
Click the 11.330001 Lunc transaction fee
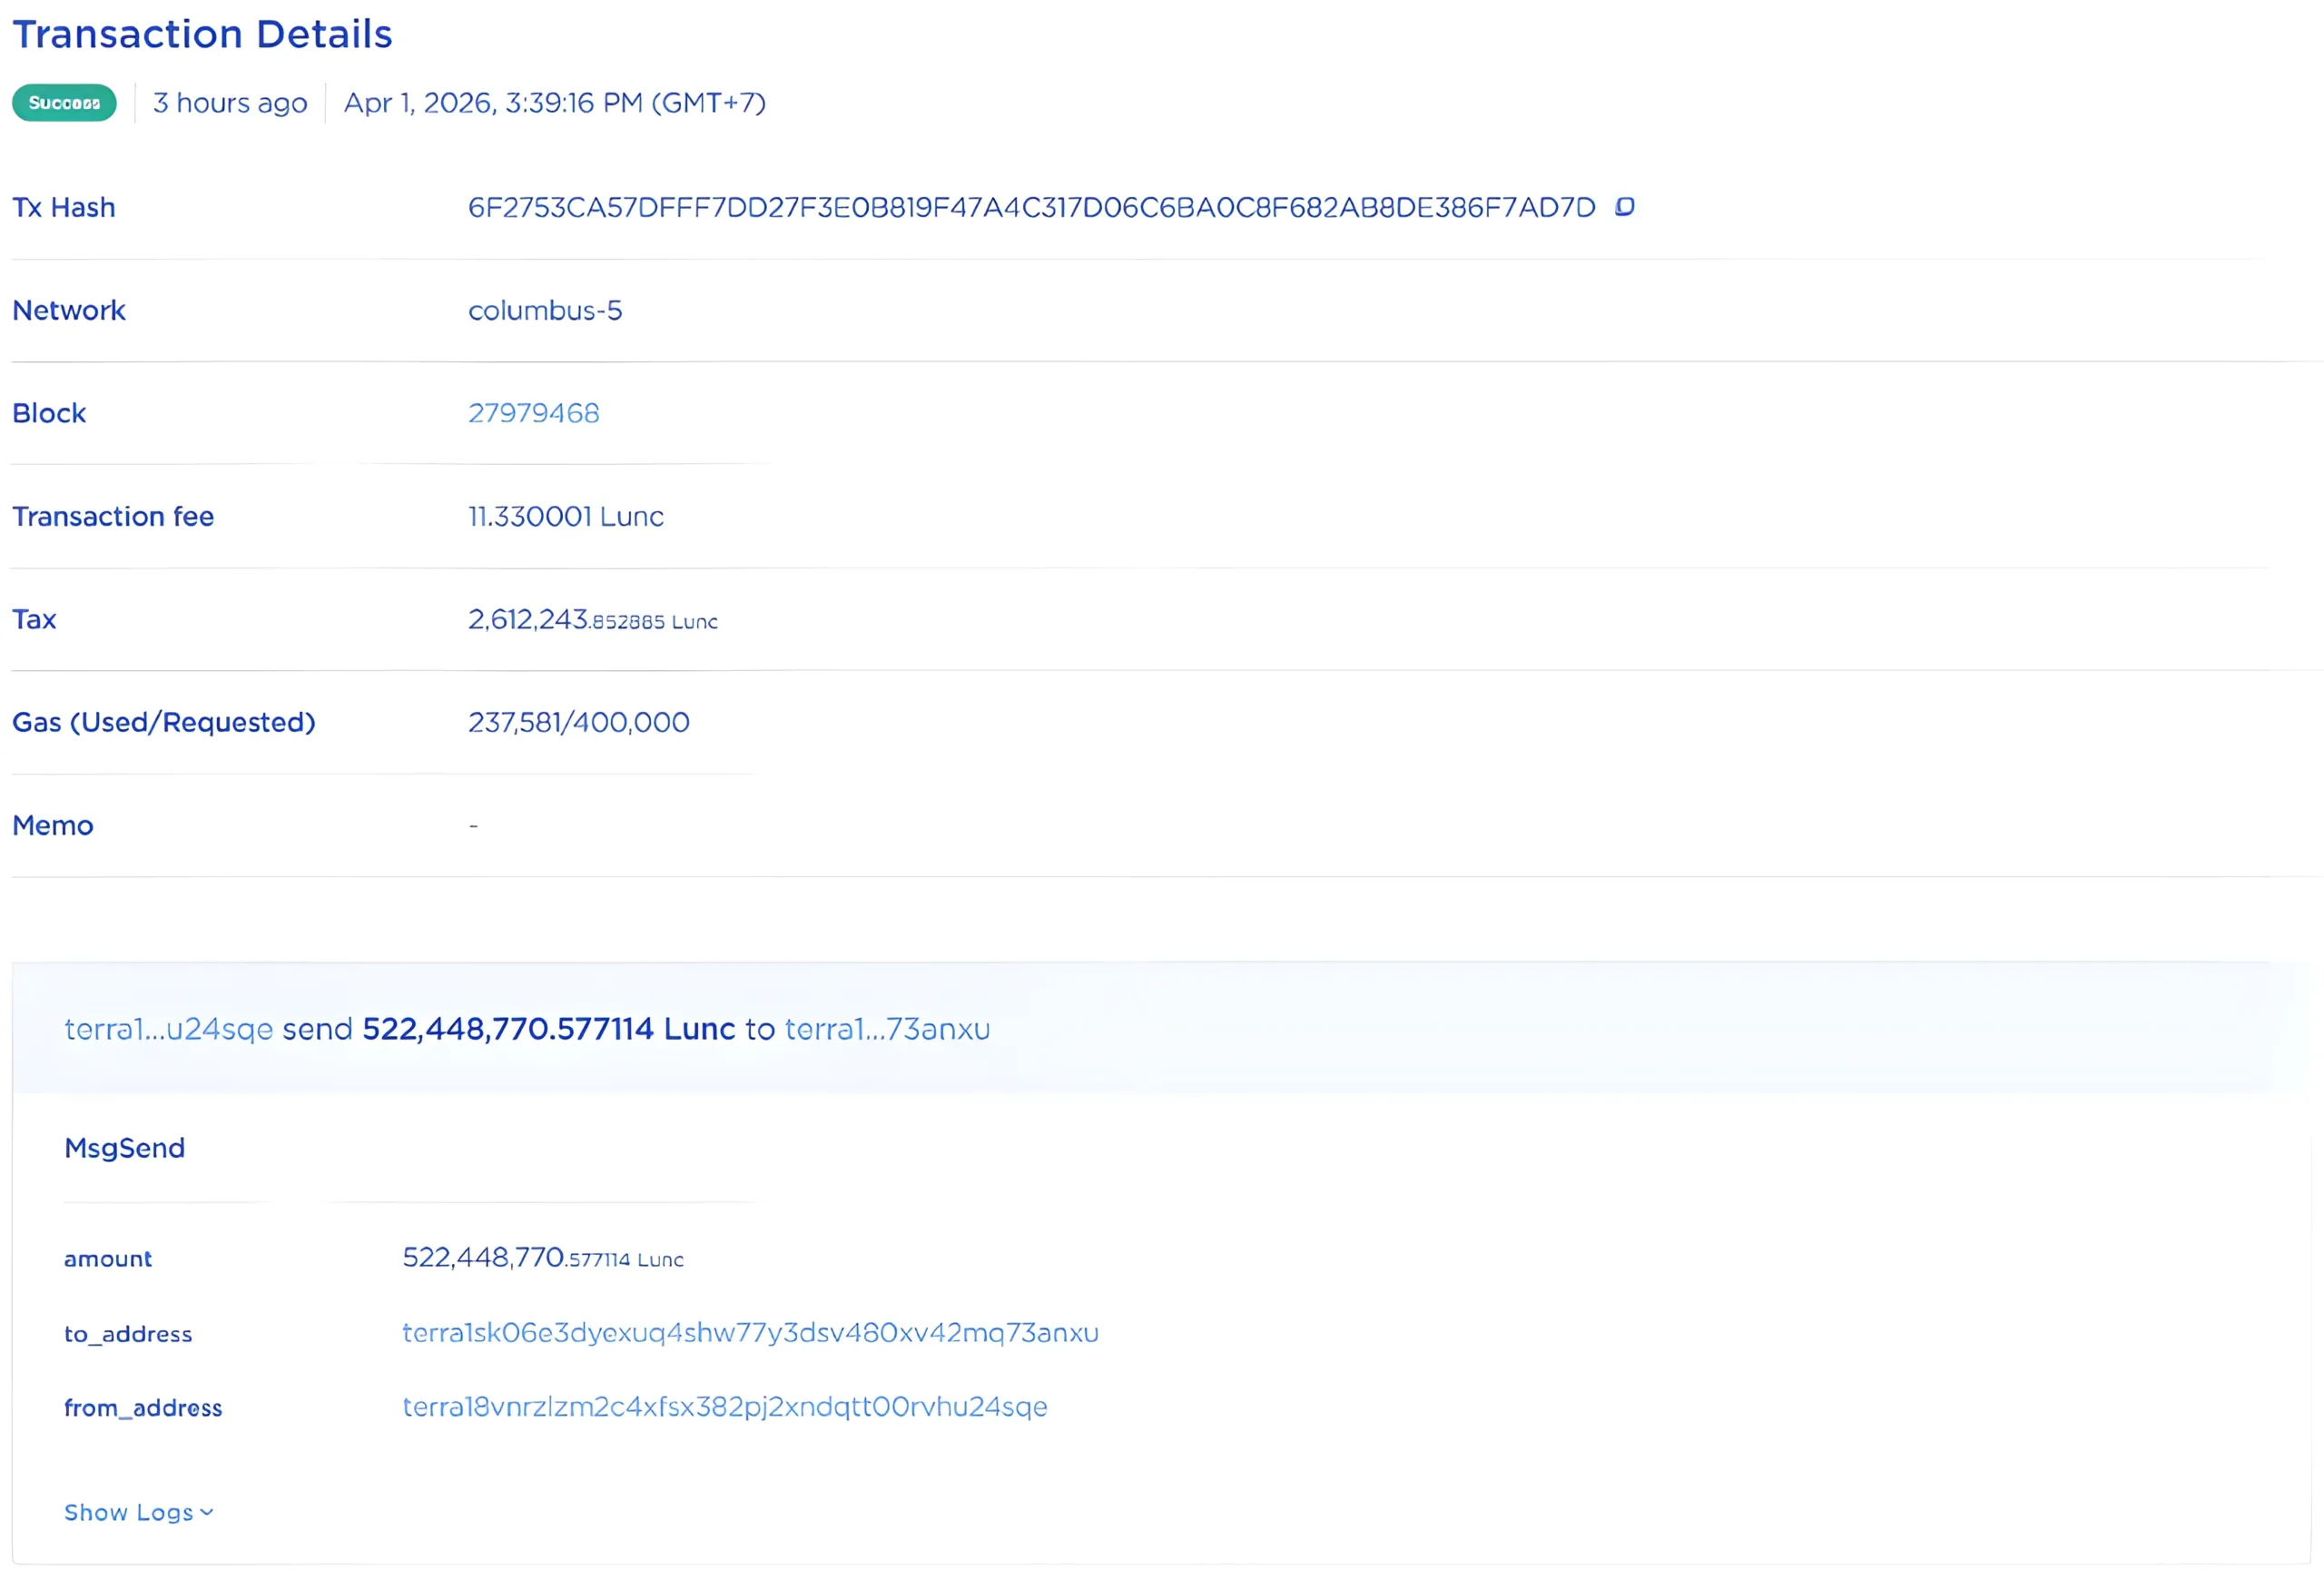(x=565, y=516)
